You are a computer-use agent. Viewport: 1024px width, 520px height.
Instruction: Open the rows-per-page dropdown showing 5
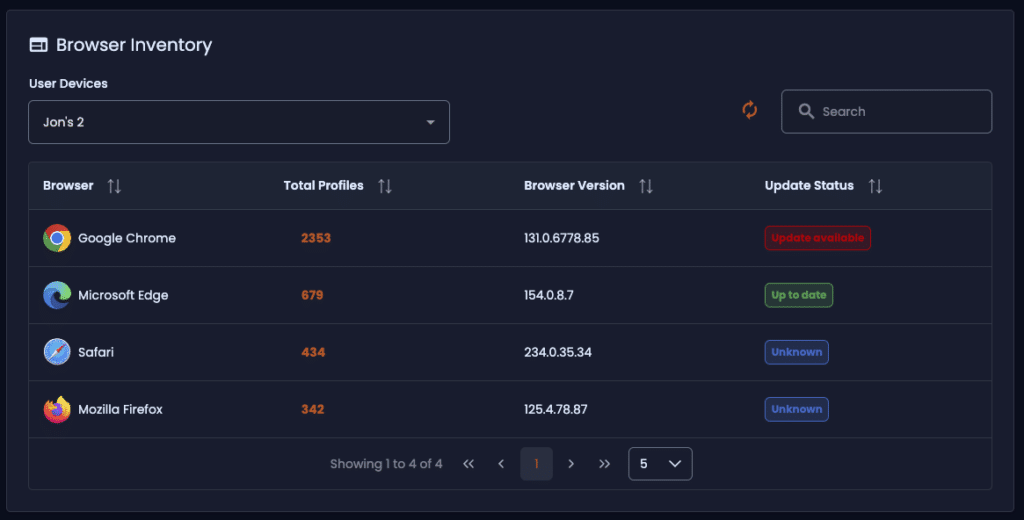tap(660, 464)
